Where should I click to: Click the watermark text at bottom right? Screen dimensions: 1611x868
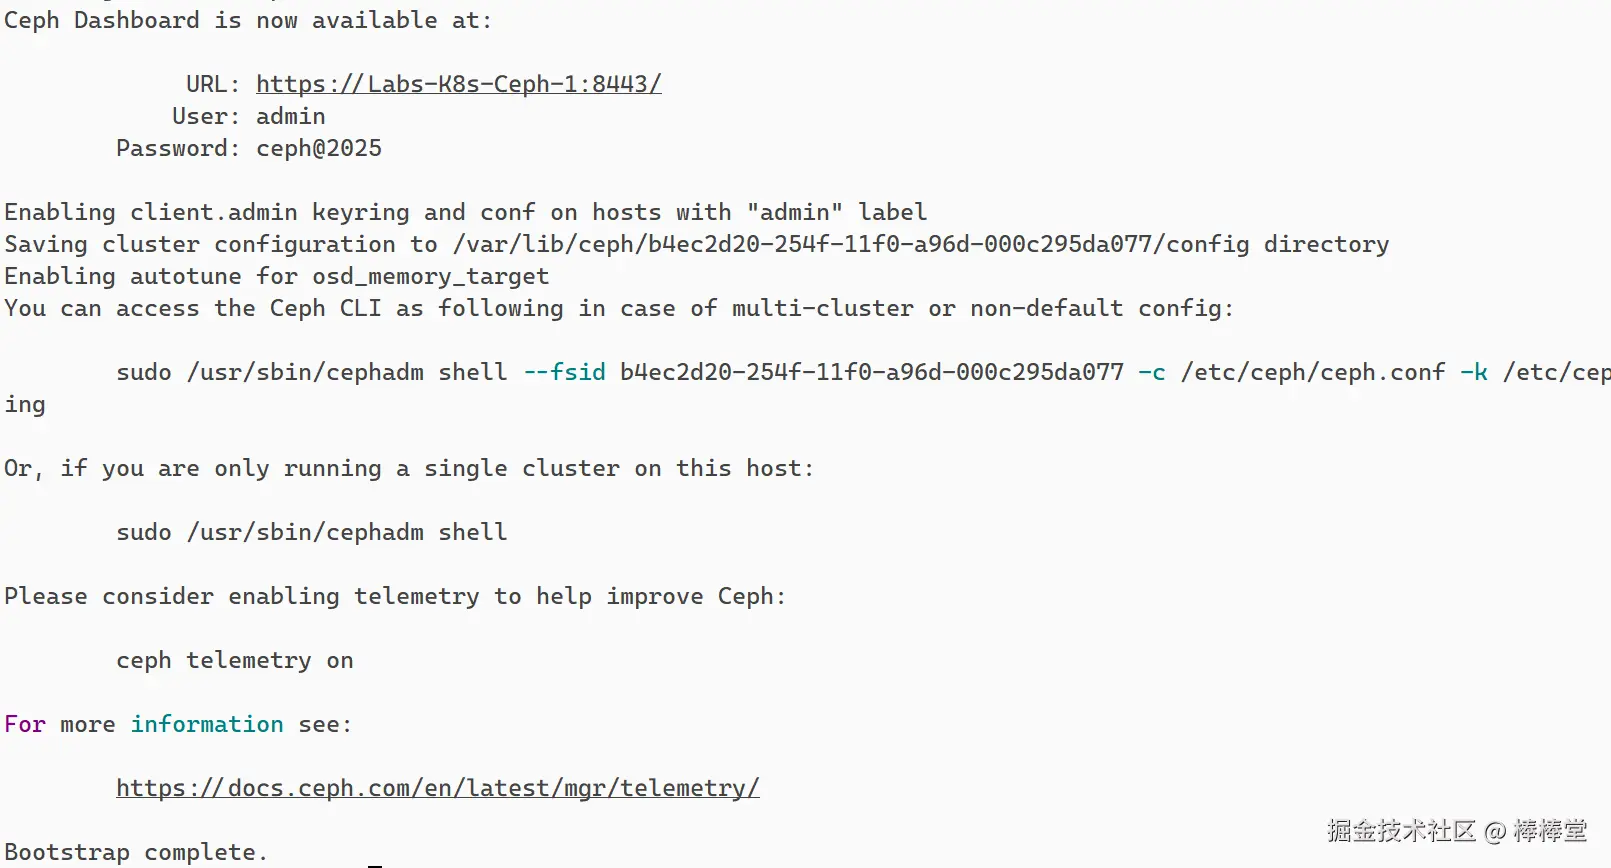(x=1457, y=830)
